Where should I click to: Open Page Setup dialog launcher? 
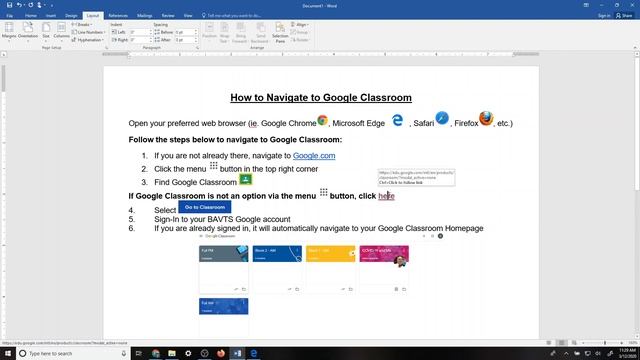point(107,48)
